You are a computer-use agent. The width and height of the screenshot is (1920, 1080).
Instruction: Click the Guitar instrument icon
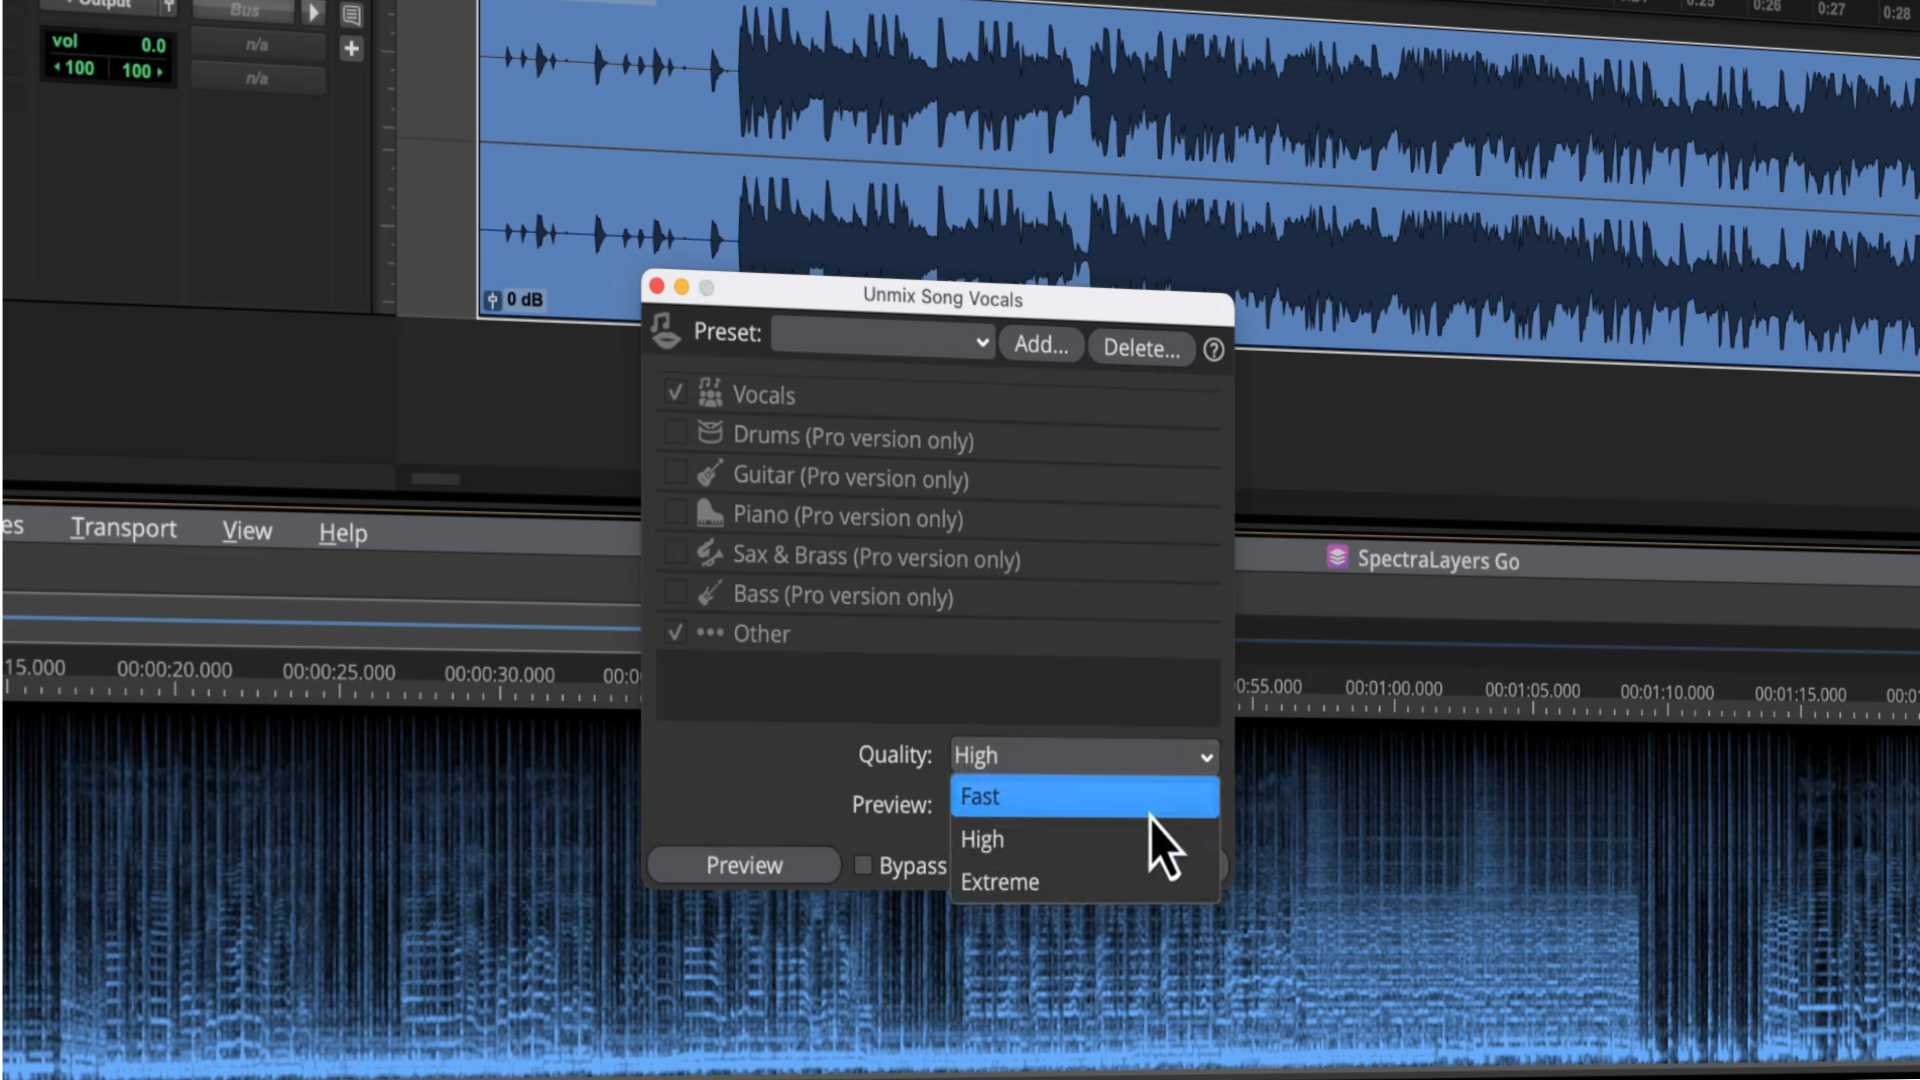point(710,474)
